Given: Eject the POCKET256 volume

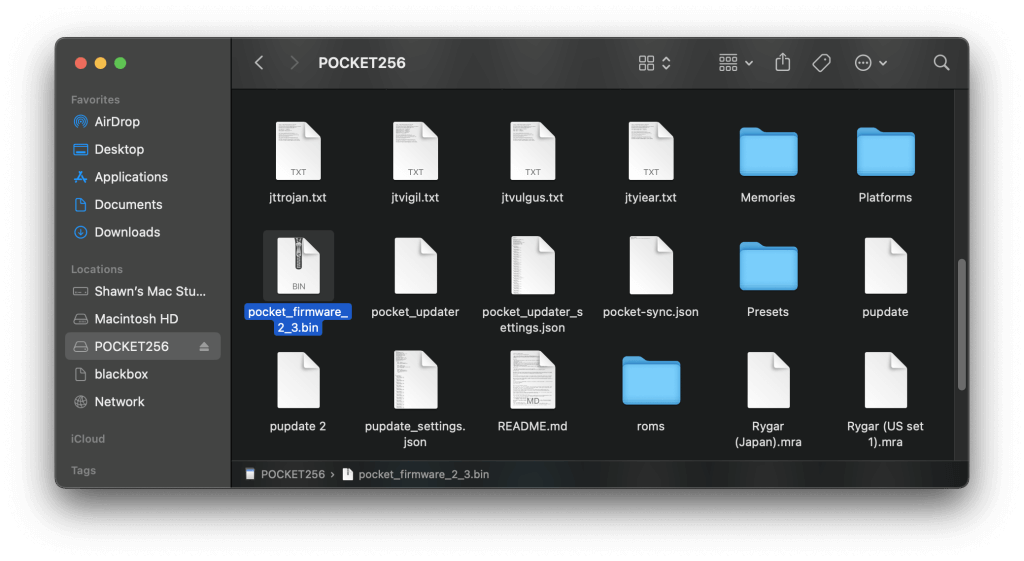Looking at the screenshot, I should coord(205,347).
